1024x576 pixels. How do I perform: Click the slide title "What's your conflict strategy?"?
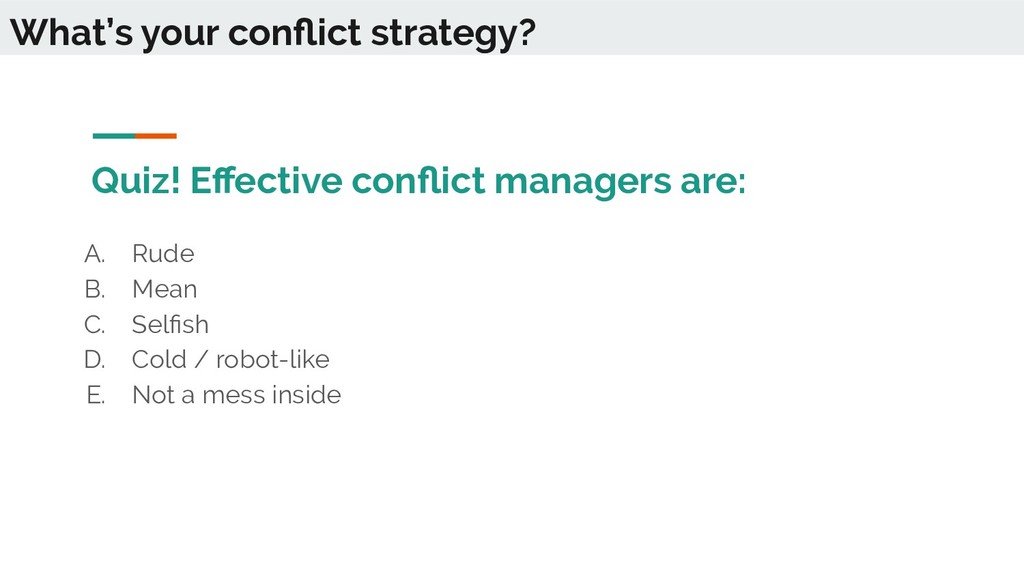click(x=272, y=33)
